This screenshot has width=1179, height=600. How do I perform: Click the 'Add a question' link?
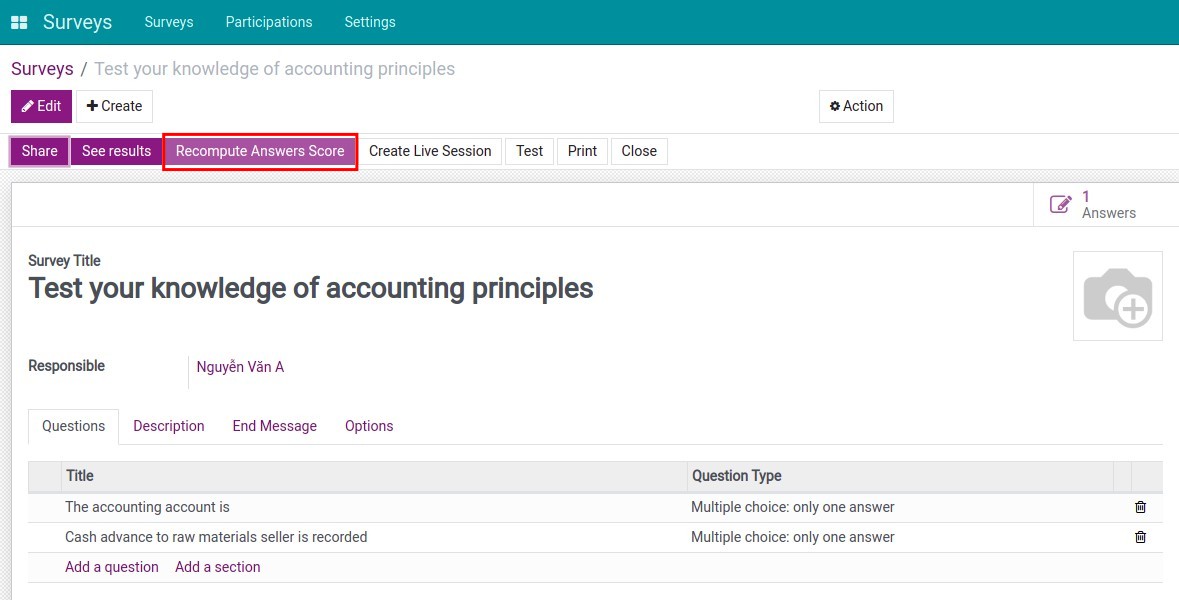click(x=112, y=567)
